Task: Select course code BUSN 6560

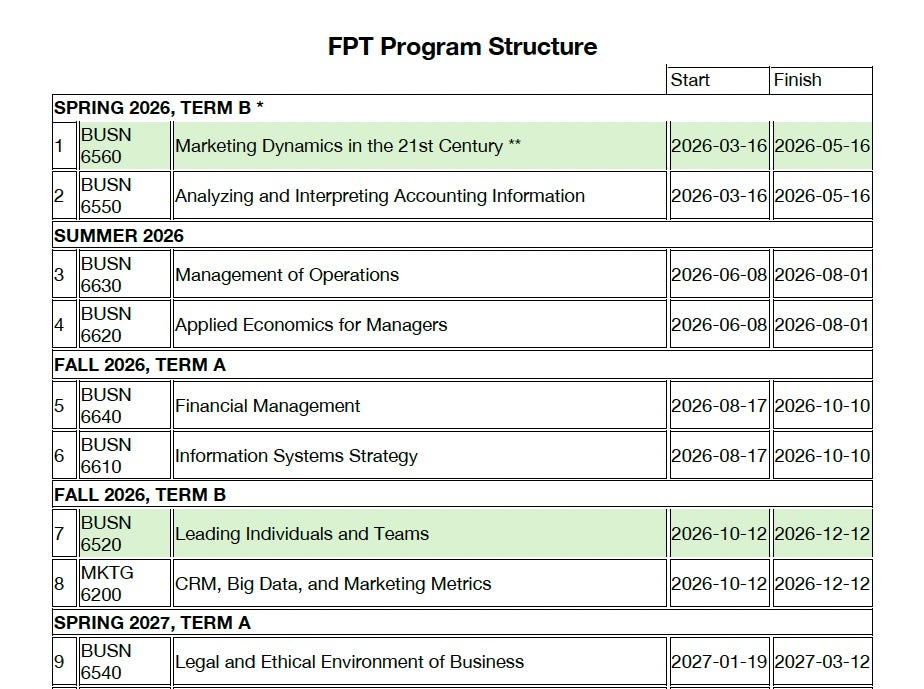Action: tap(106, 146)
